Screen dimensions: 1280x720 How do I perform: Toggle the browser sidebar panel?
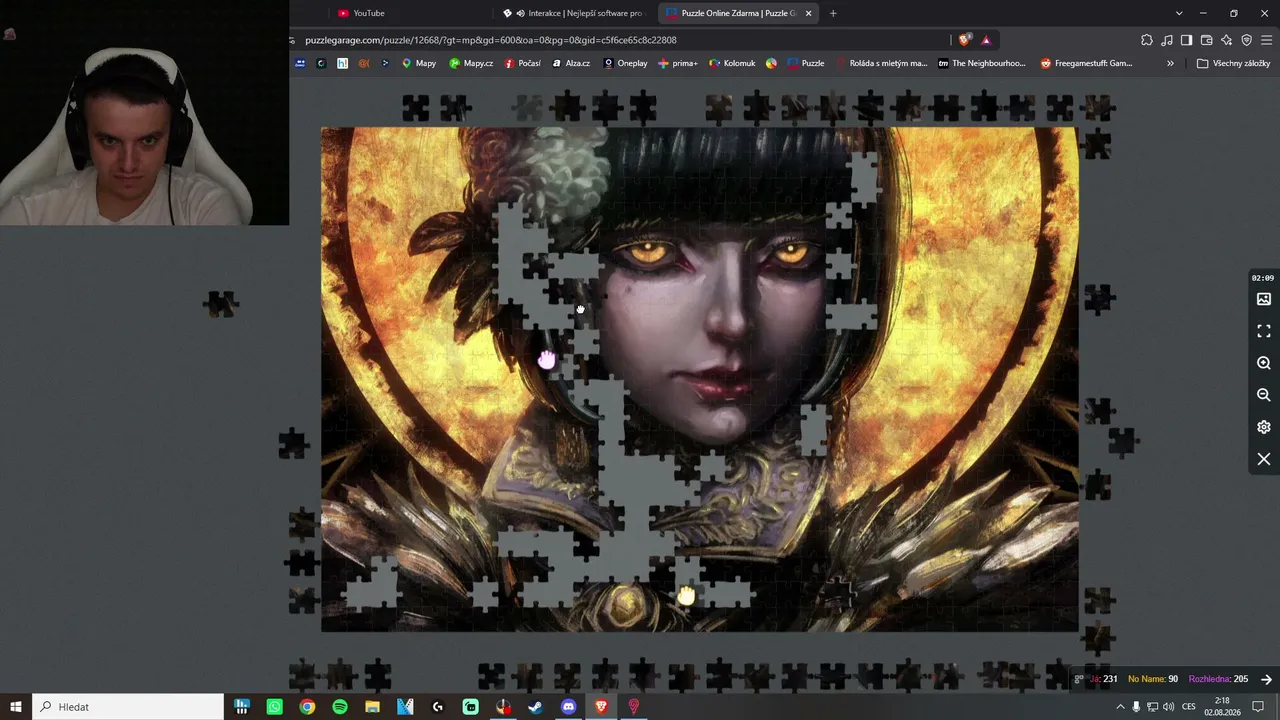(x=1186, y=40)
